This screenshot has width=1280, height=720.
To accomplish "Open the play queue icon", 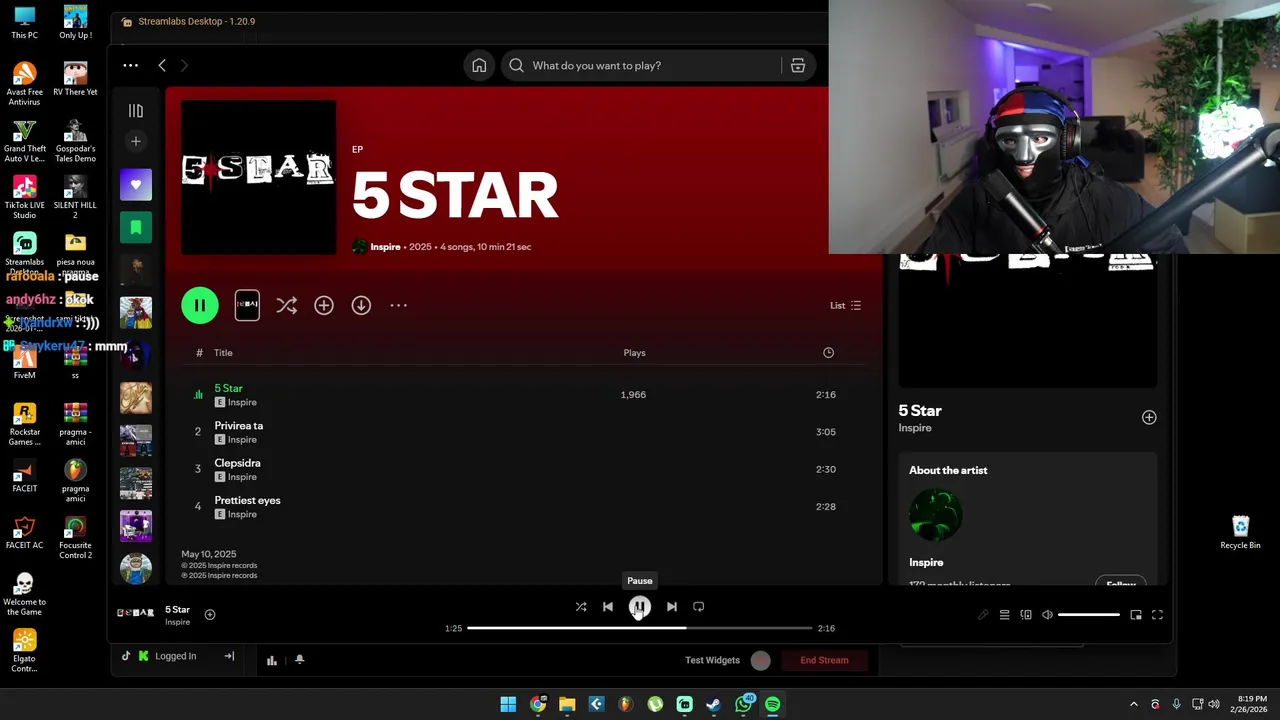I will [x=1004, y=615].
